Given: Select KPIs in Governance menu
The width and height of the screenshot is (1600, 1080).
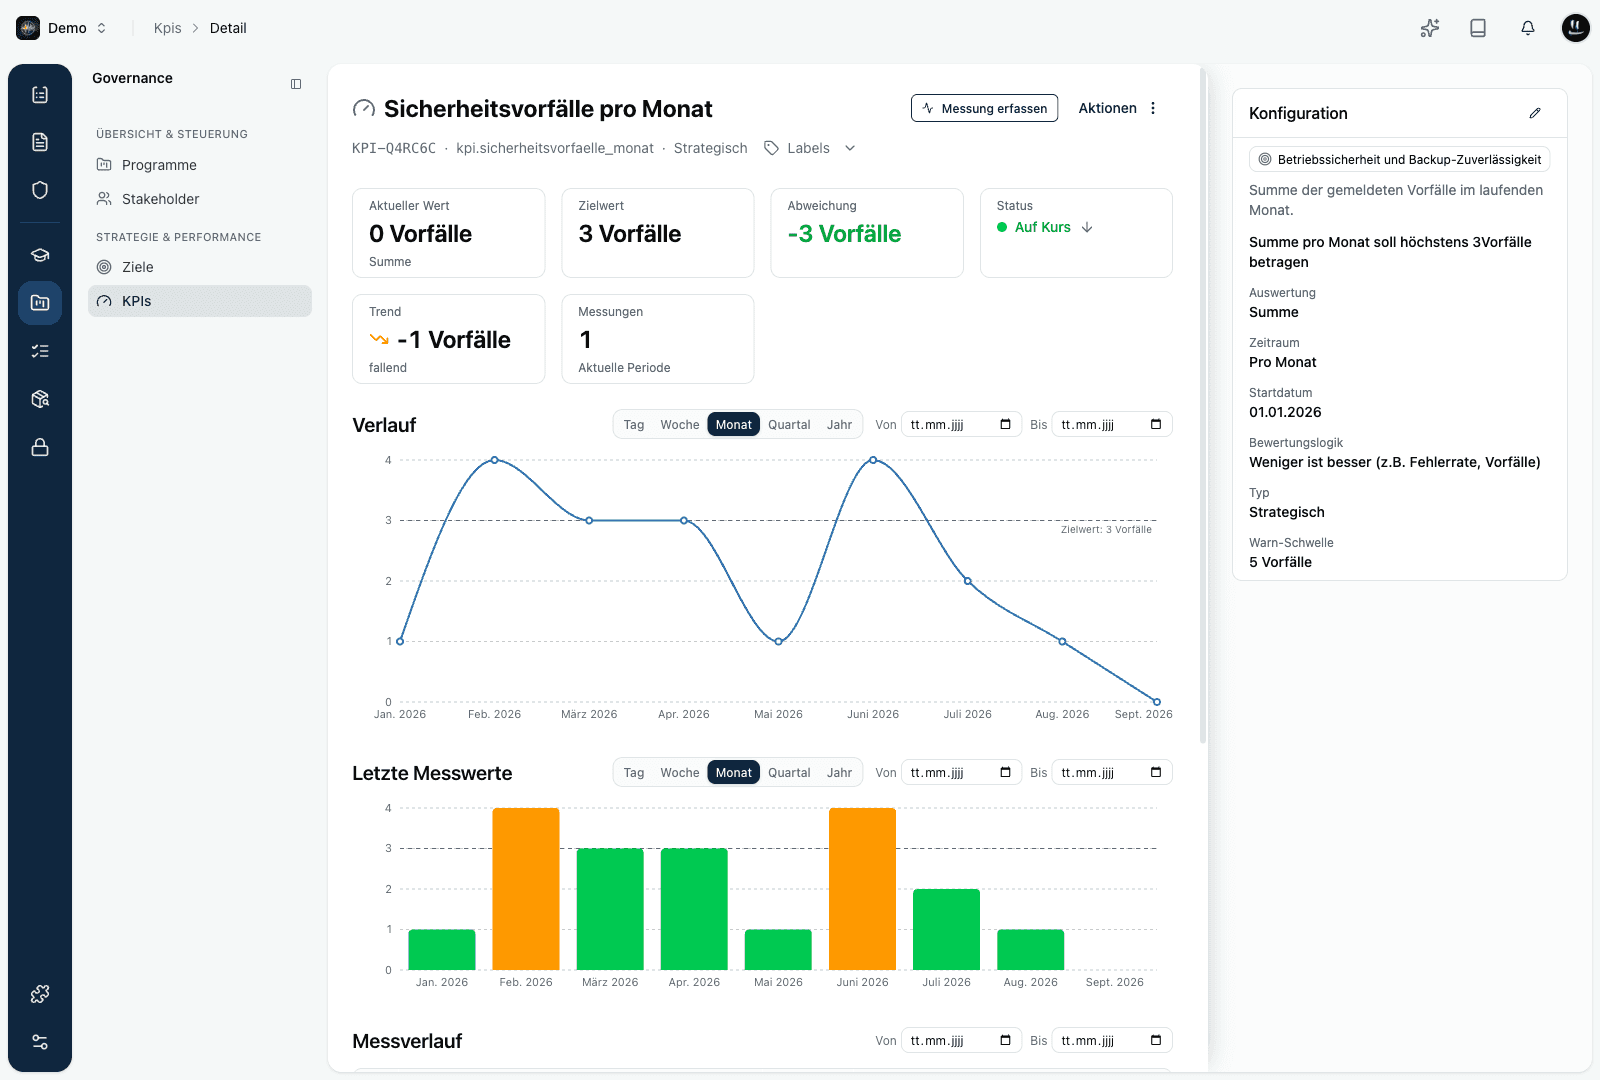Looking at the screenshot, I should (x=200, y=301).
